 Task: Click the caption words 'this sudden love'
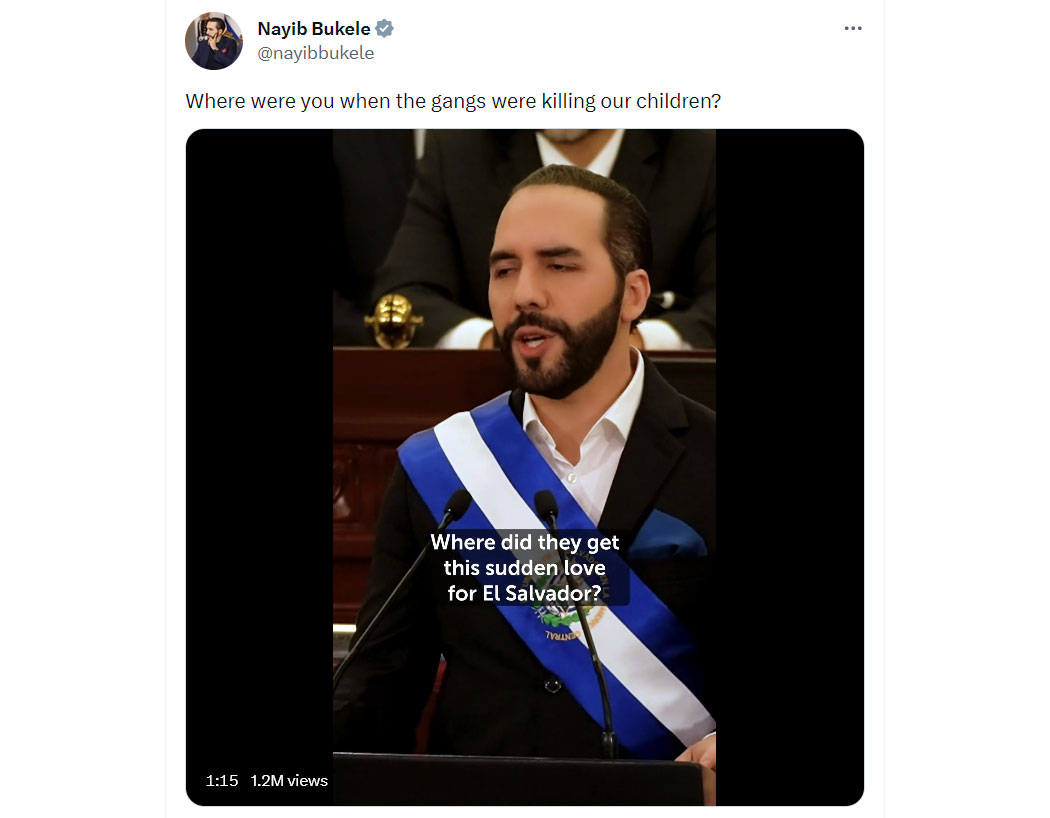[524, 568]
